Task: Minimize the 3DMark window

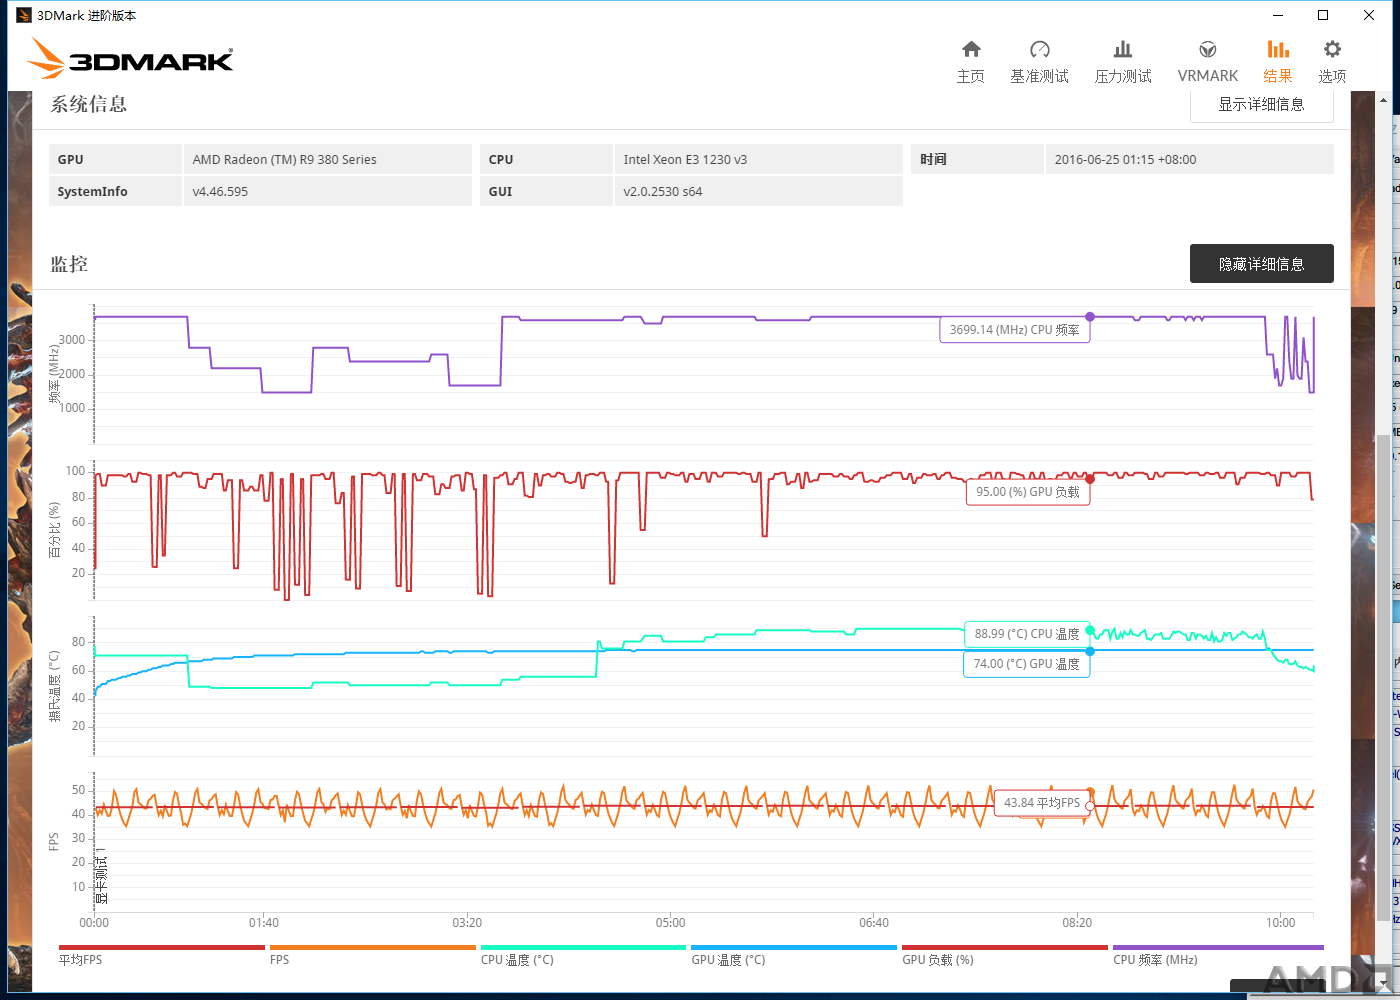Action: point(1277,15)
